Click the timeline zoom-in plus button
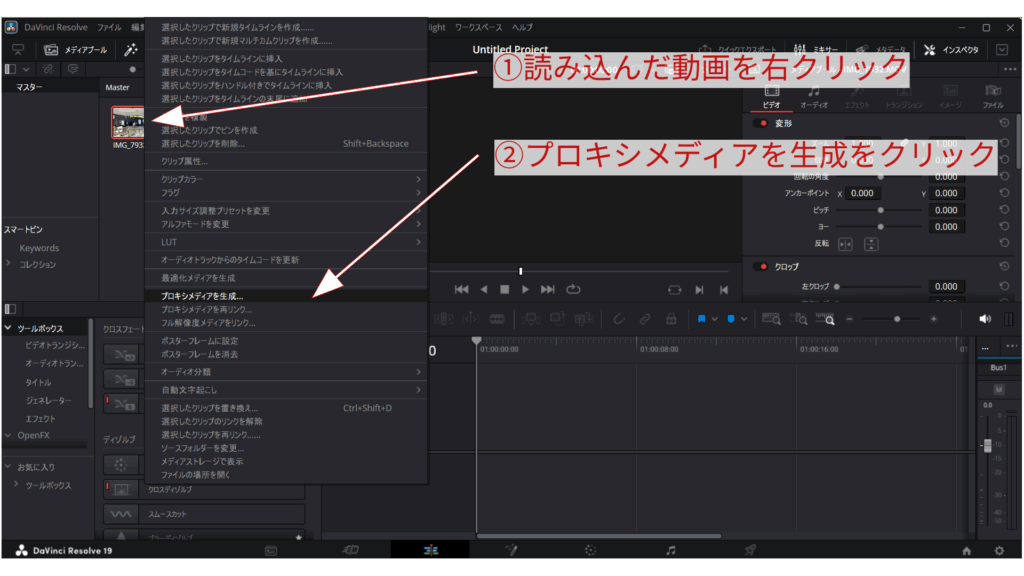 pyautogui.click(x=934, y=319)
